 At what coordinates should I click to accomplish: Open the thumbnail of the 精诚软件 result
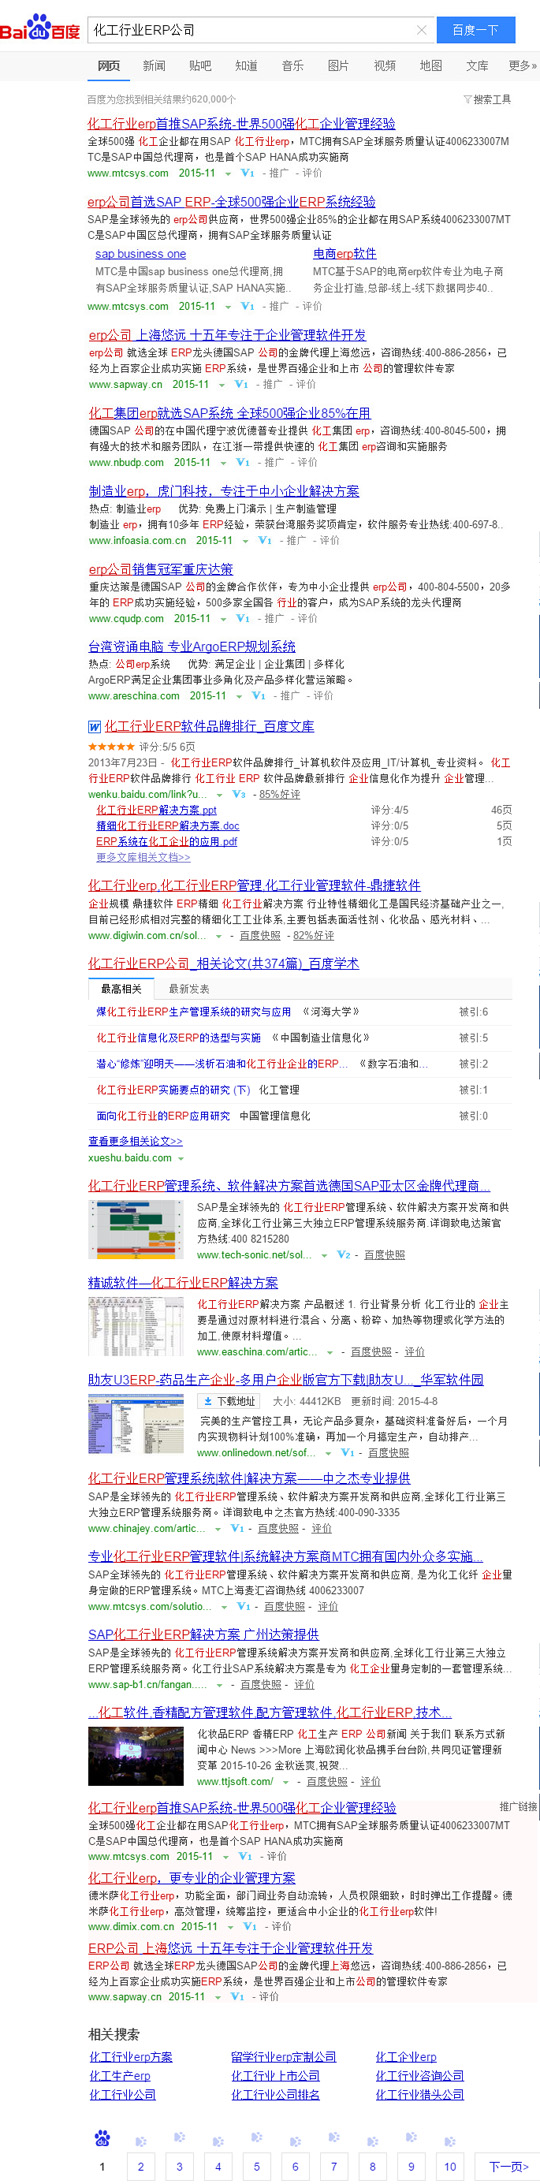[x=136, y=1327]
